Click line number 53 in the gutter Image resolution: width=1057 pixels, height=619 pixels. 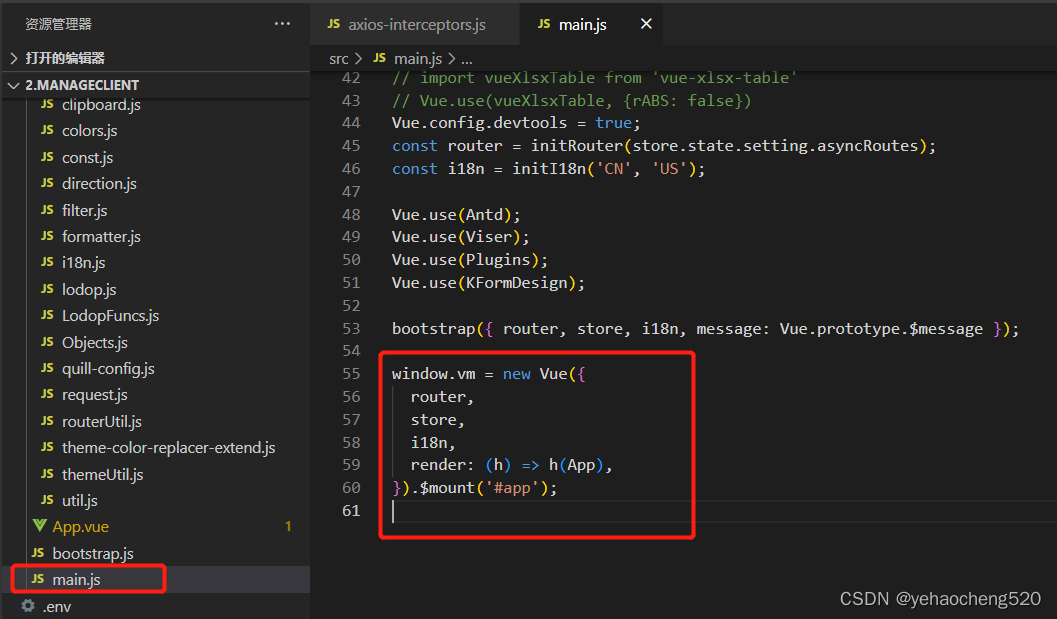pyautogui.click(x=351, y=329)
